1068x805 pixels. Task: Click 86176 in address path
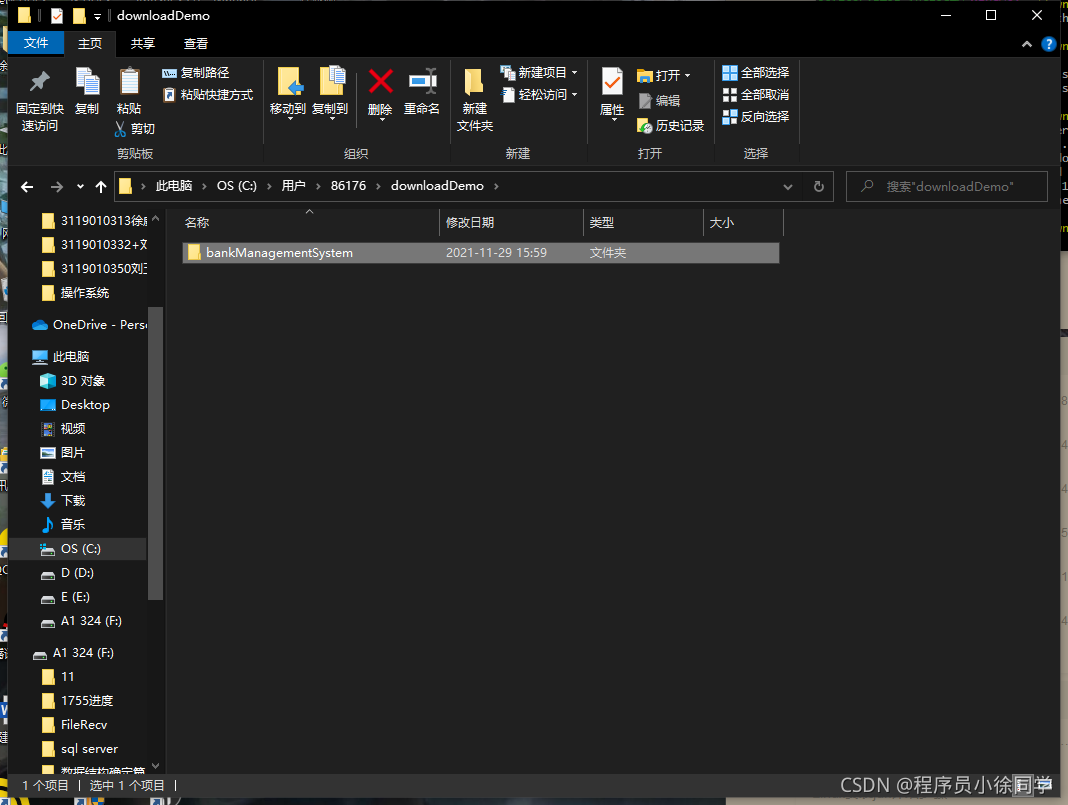[348, 186]
